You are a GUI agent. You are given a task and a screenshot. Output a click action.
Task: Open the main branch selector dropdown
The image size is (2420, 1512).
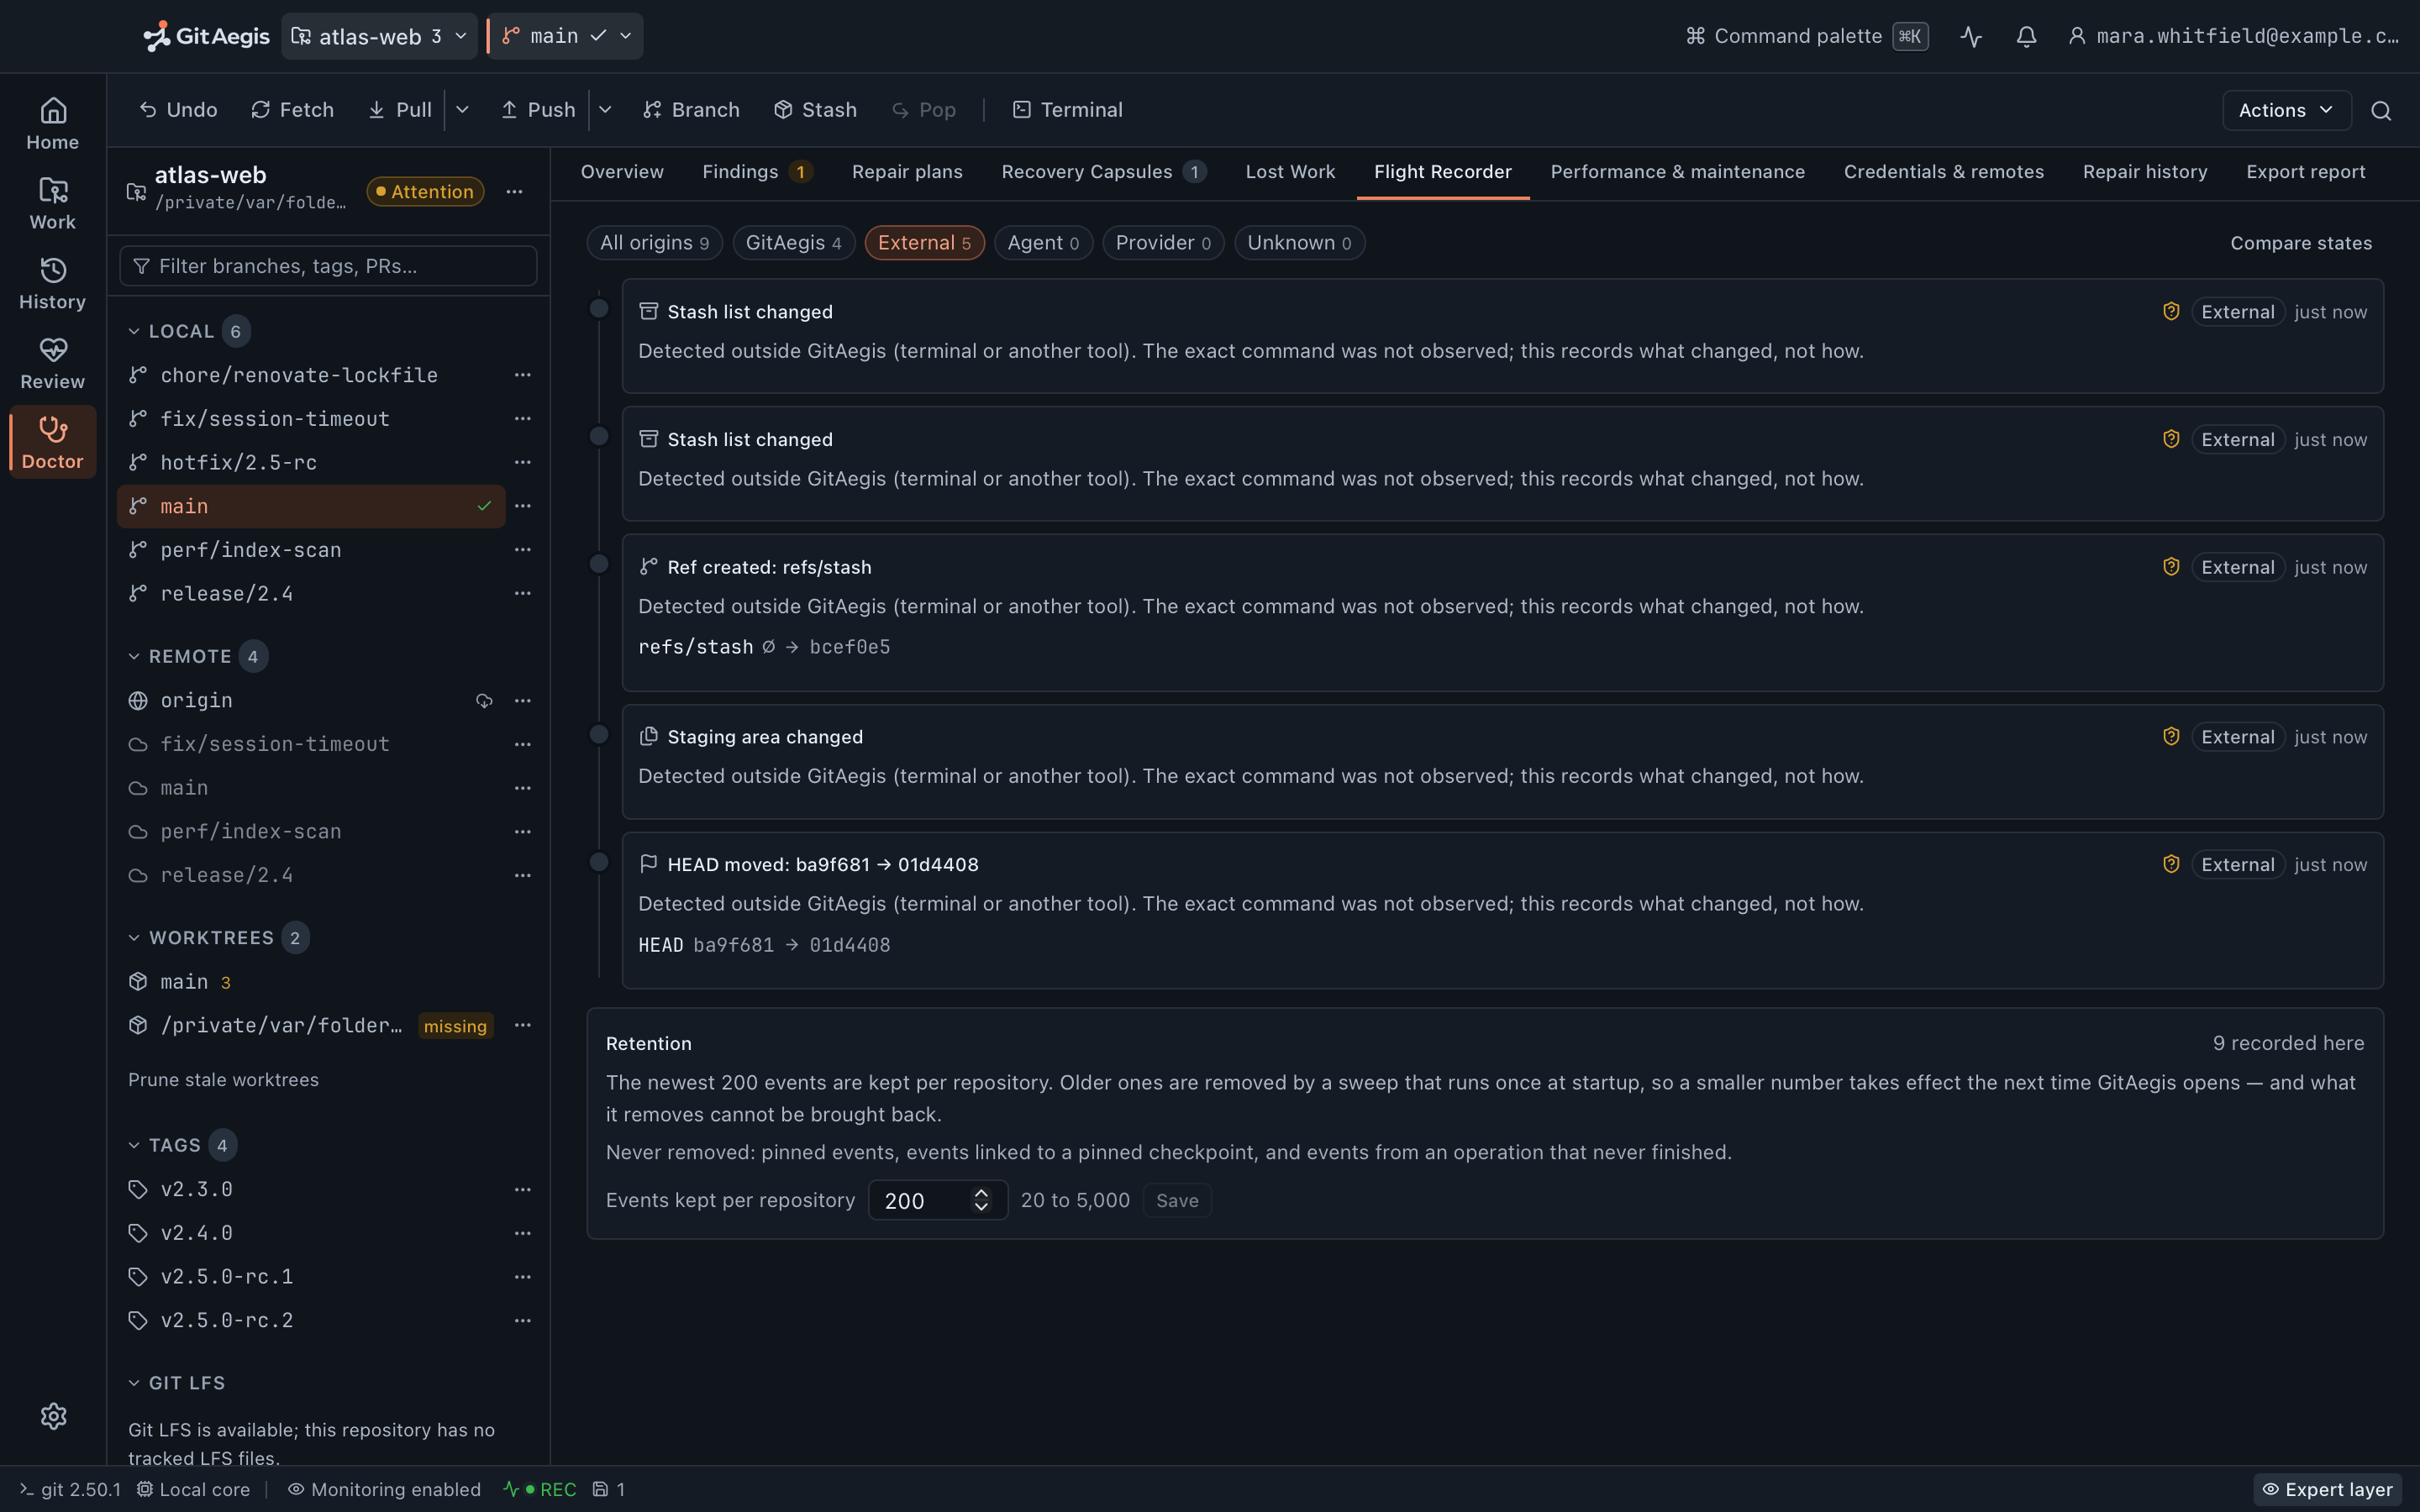click(x=566, y=37)
